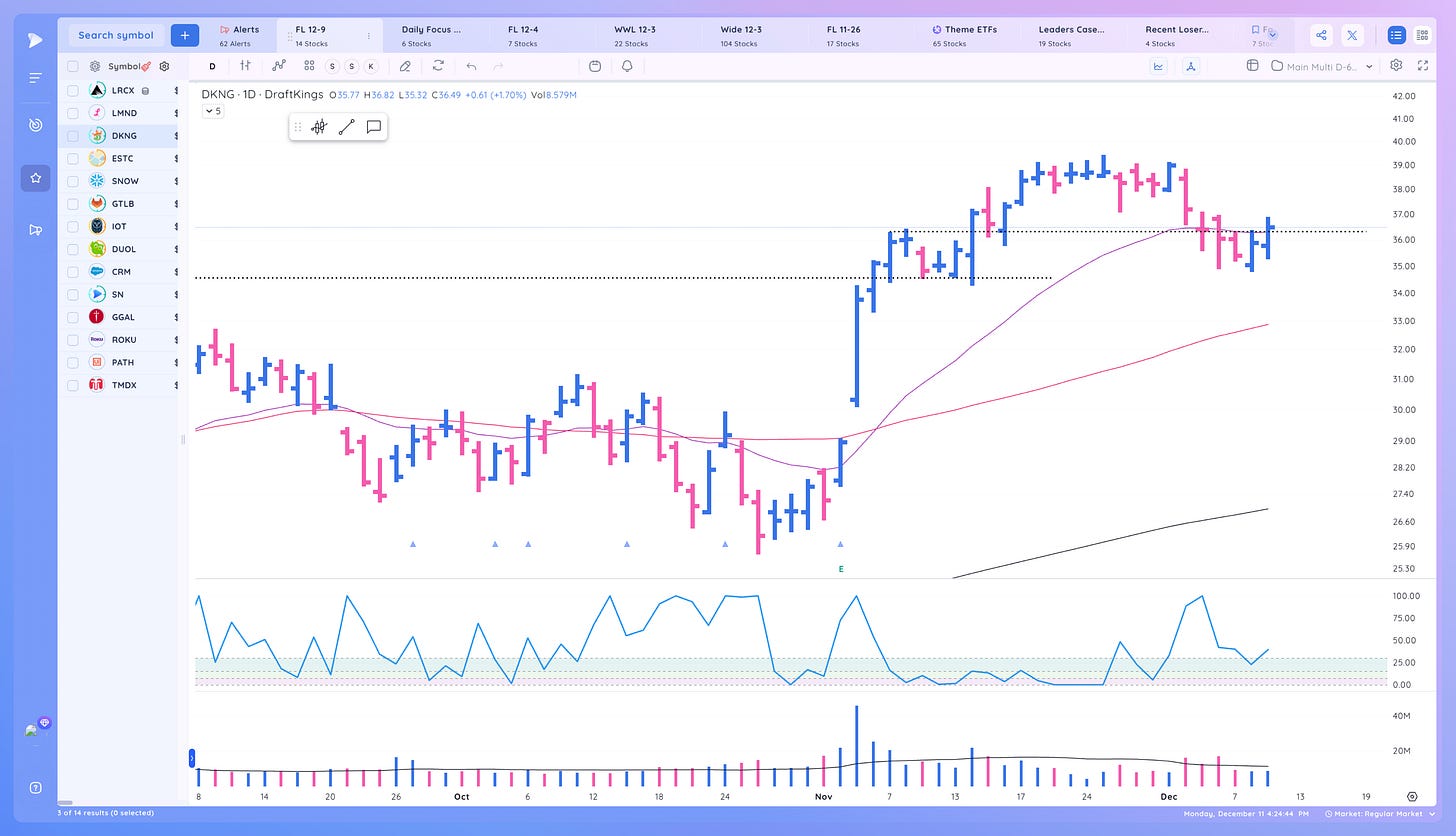1456x836 pixels.
Task: Select IOT in the symbol list
Action: tap(118, 226)
